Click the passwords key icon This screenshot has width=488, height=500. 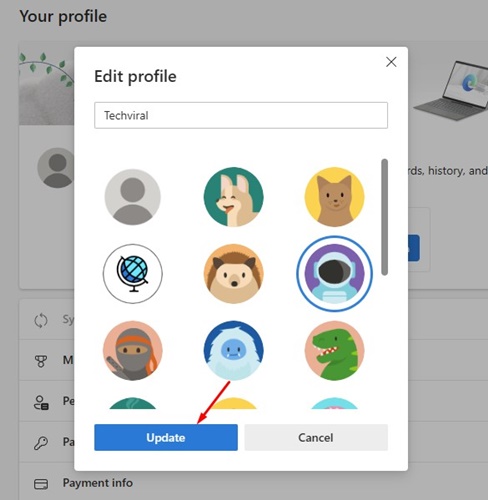41,443
